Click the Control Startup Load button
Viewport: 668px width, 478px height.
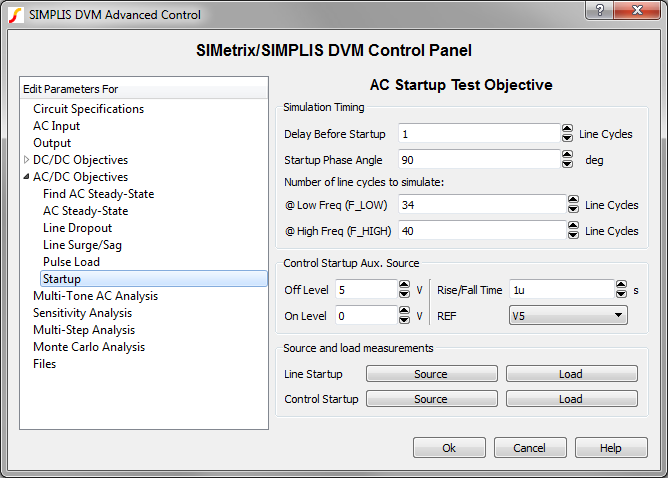(570, 399)
